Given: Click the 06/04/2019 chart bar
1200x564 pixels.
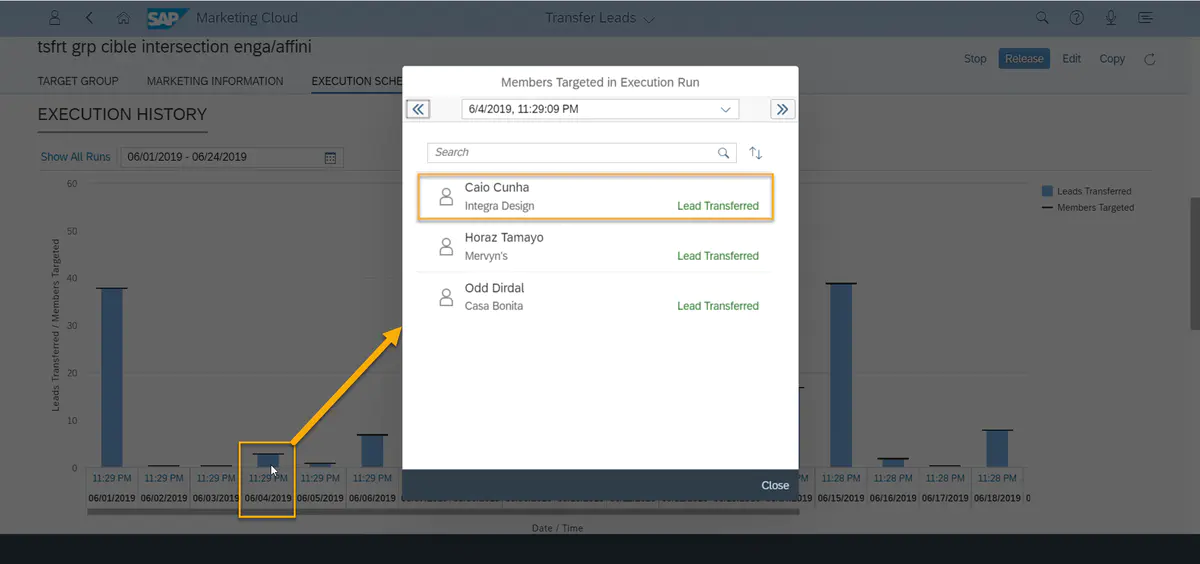Looking at the screenshot, I should [x=268, y=461].
